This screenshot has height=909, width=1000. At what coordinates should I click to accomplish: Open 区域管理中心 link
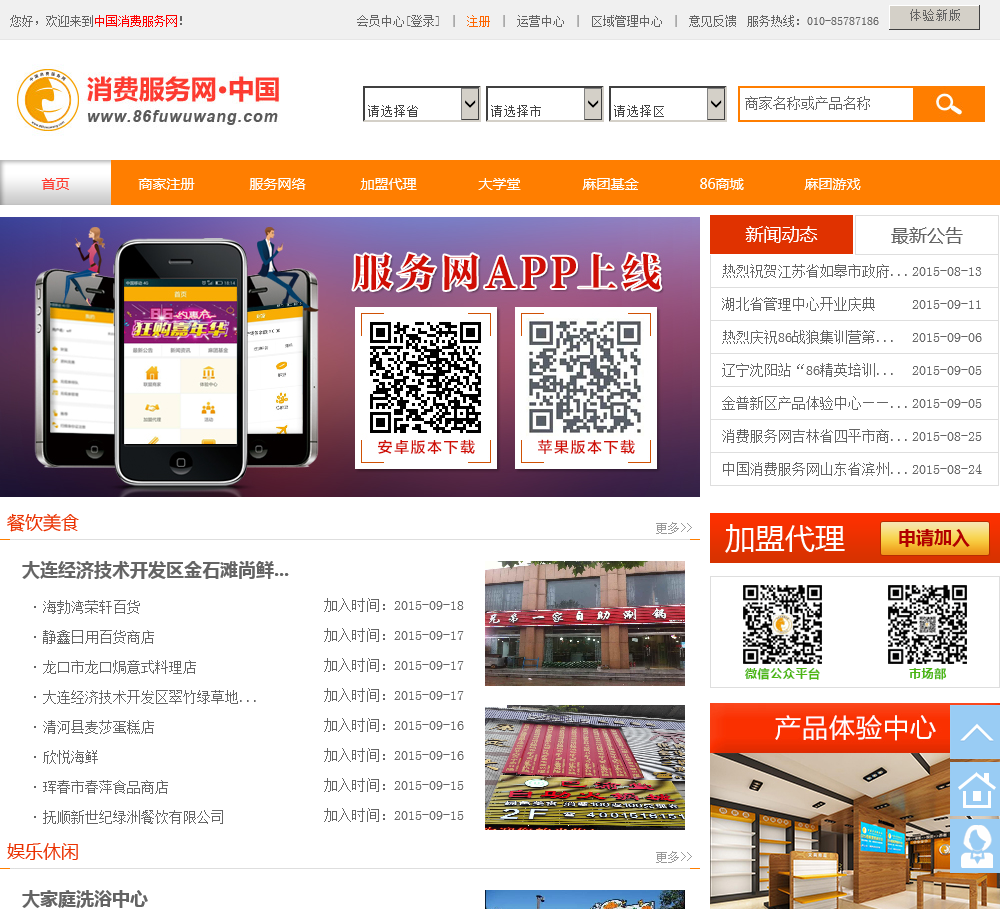(626, 22)
